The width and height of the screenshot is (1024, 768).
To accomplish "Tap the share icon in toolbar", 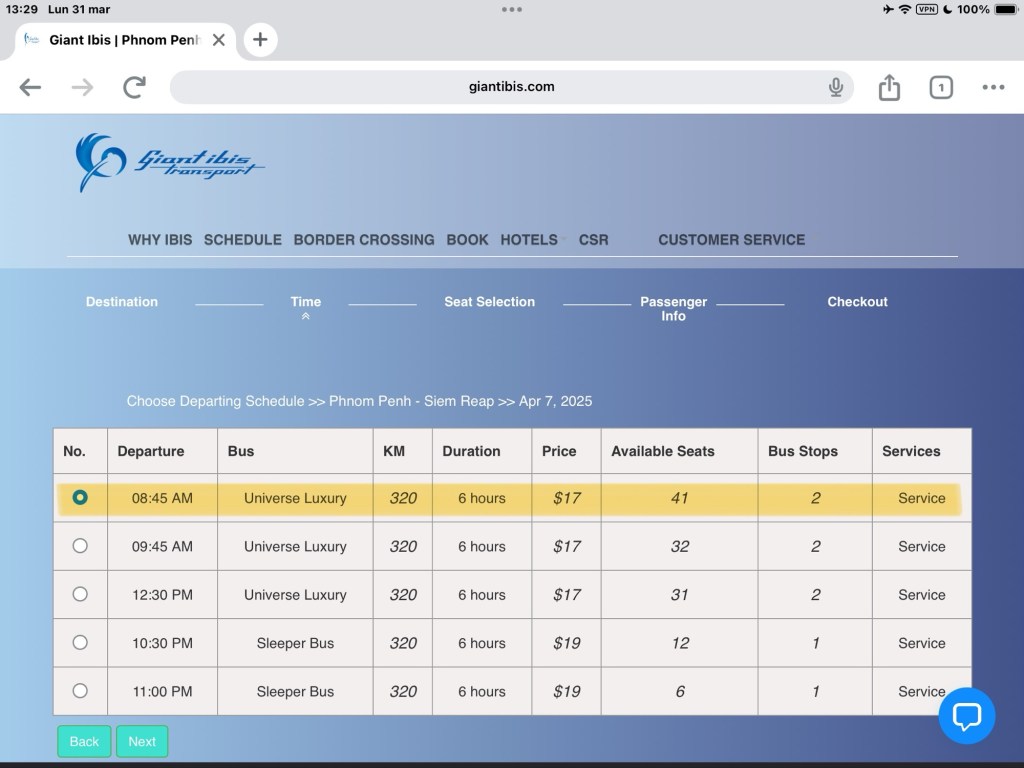I will tap(889, 87).
